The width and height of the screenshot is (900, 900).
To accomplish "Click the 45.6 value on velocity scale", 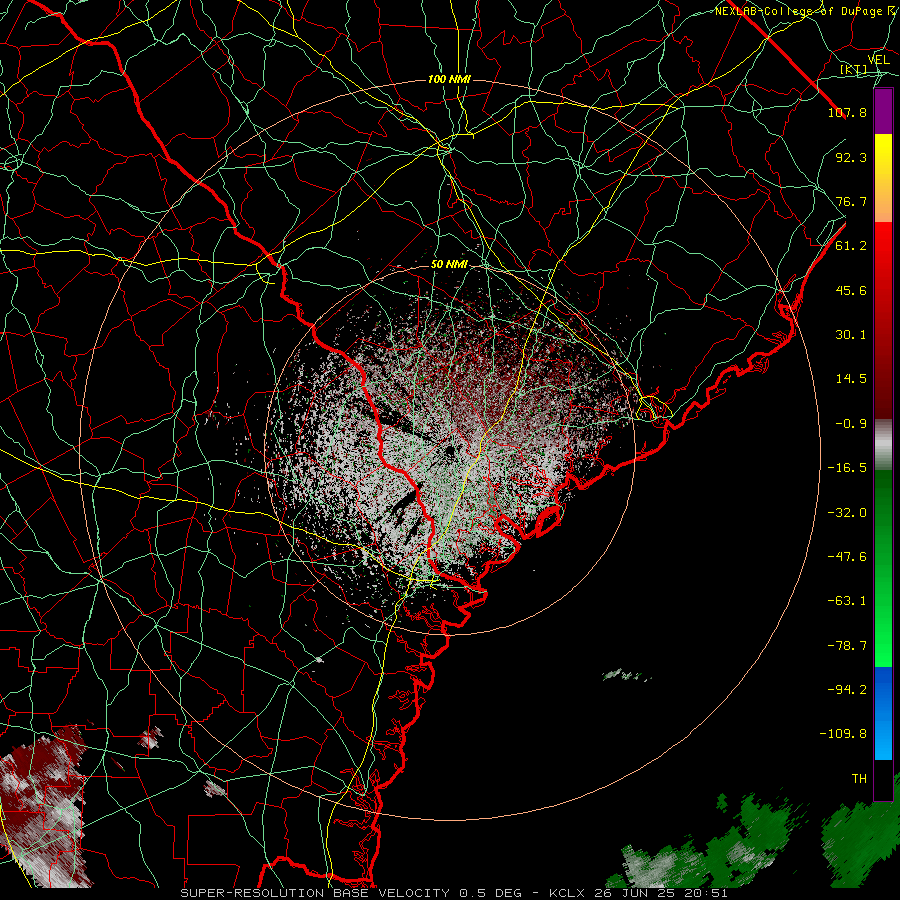I will coord(851,290).
